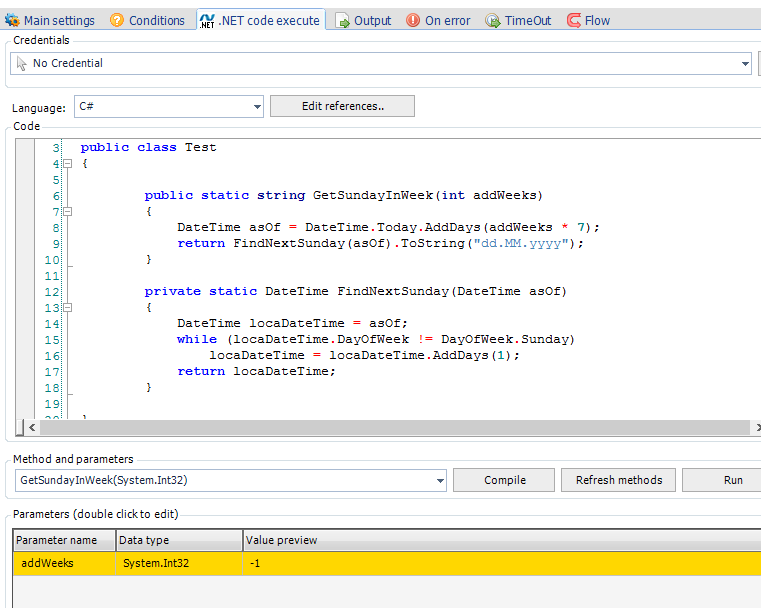
Task: Click the Main settings gear icon
Action: [x=12, y=20]
